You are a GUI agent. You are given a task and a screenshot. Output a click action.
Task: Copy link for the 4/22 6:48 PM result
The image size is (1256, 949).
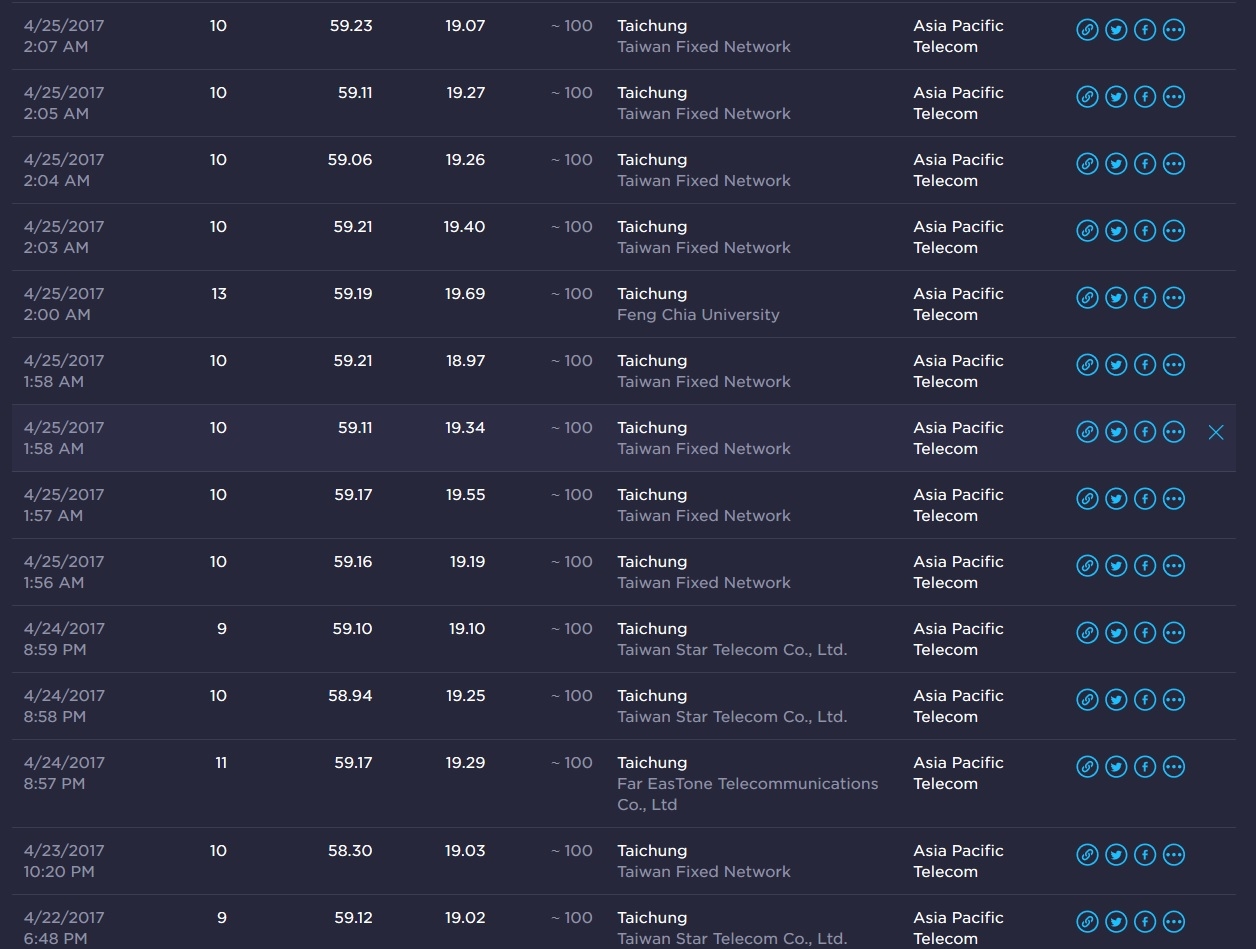[1087, 922]
